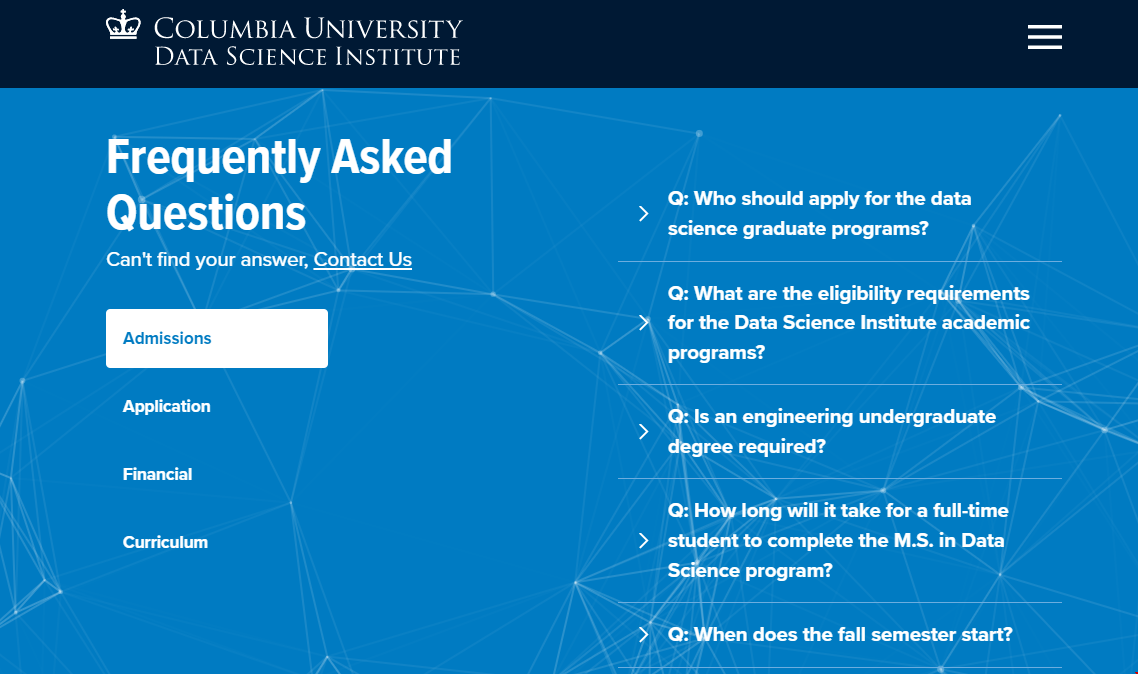The width and height of the screenshot is (1138, 674).
Task: Expand chevron beside fall semester start question
Action: [643, 635]
